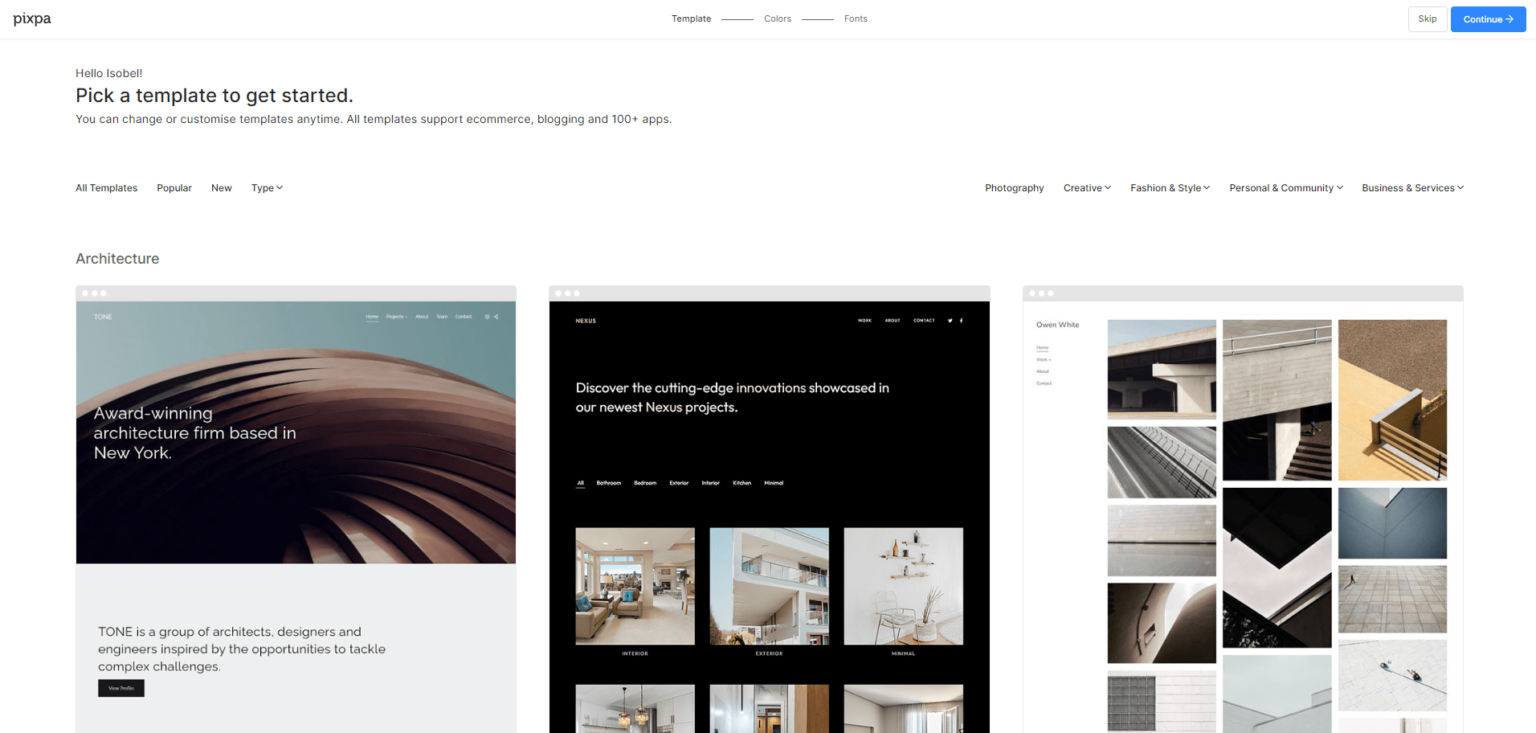Click the search icon in the TONE template navbar
The height and width of the screenshot is (733, 1536).
point(487,316)
